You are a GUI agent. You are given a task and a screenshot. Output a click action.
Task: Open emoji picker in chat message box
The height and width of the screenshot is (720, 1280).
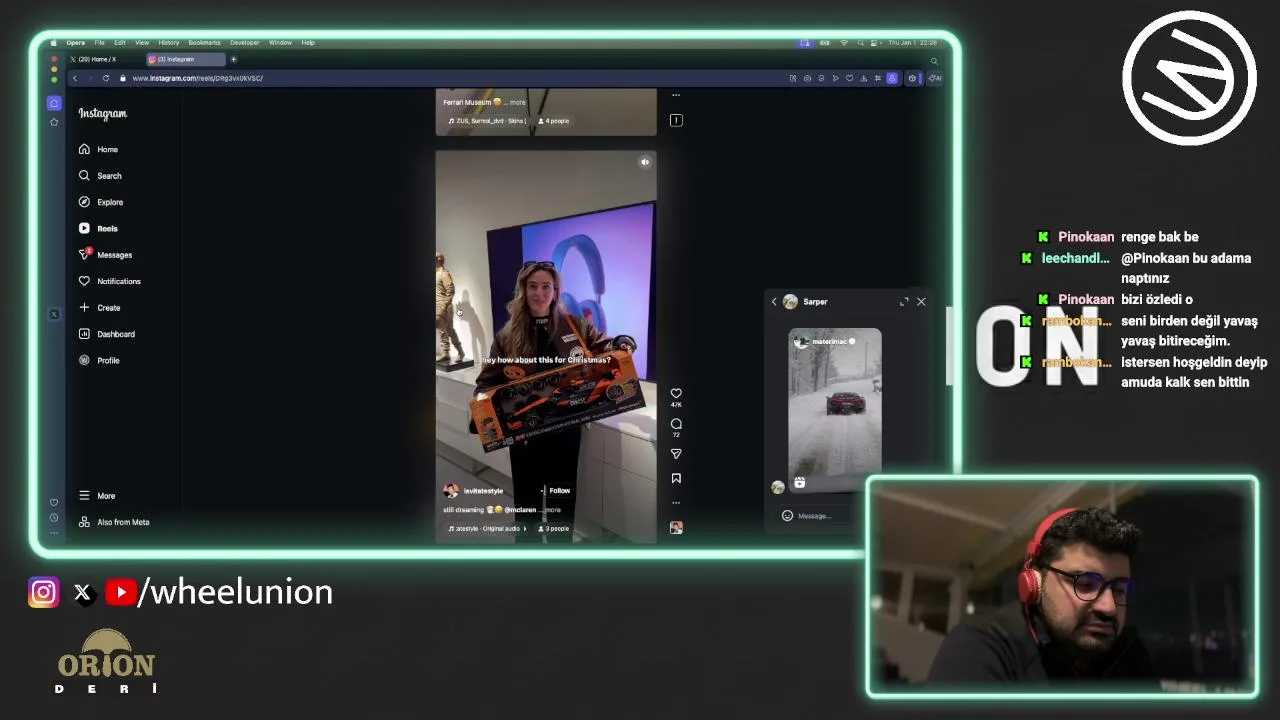(787, 516)
